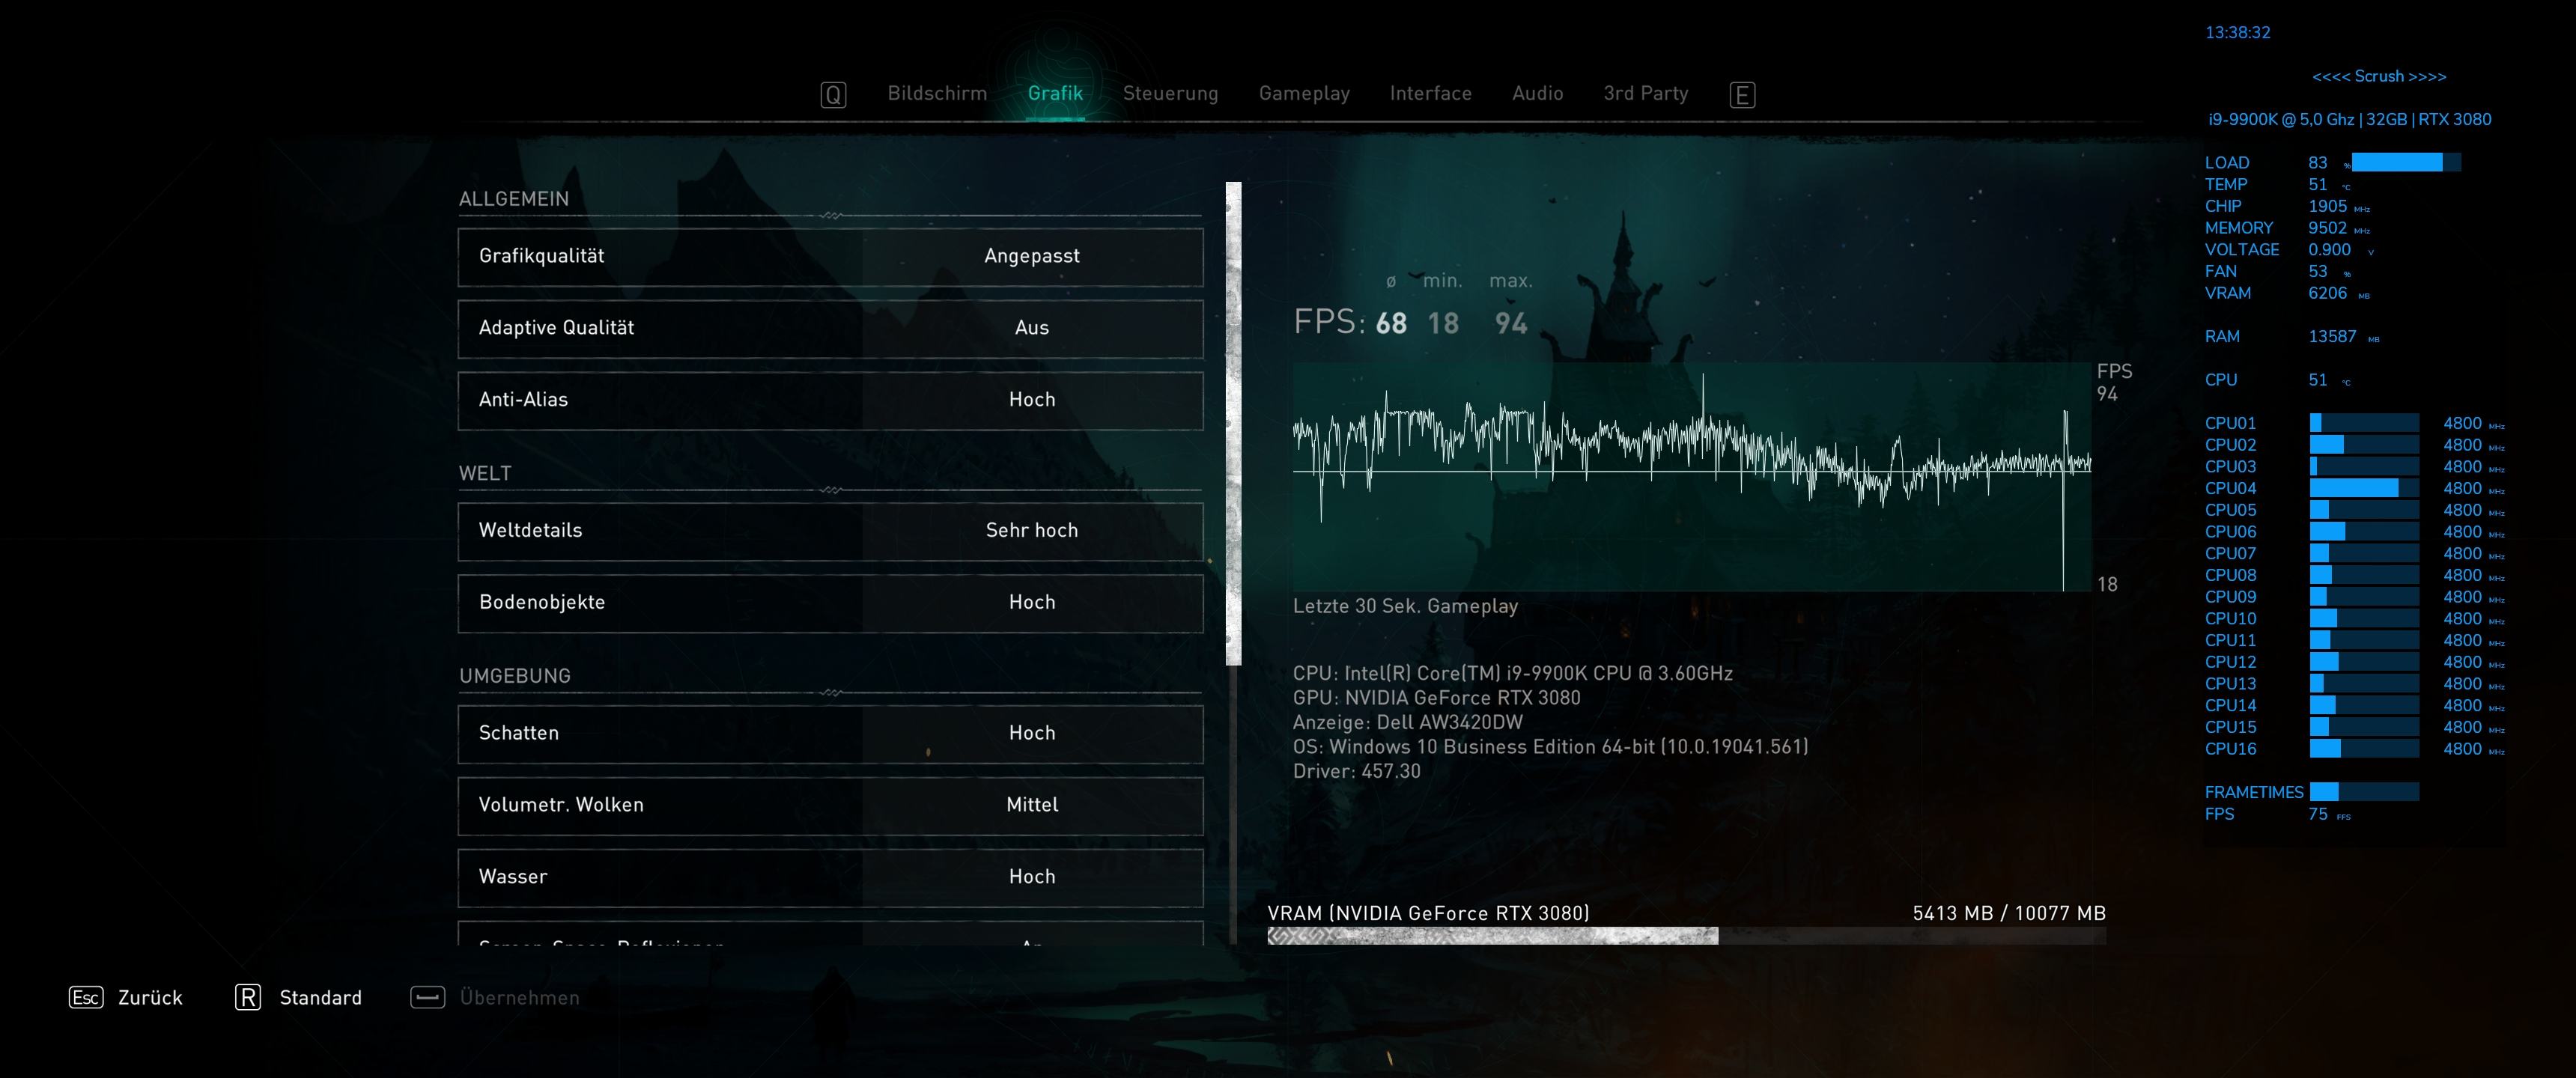Click the UMGEBUNG section header
The height and width of the screenshot is (1078, 2576).
(515, 675)
